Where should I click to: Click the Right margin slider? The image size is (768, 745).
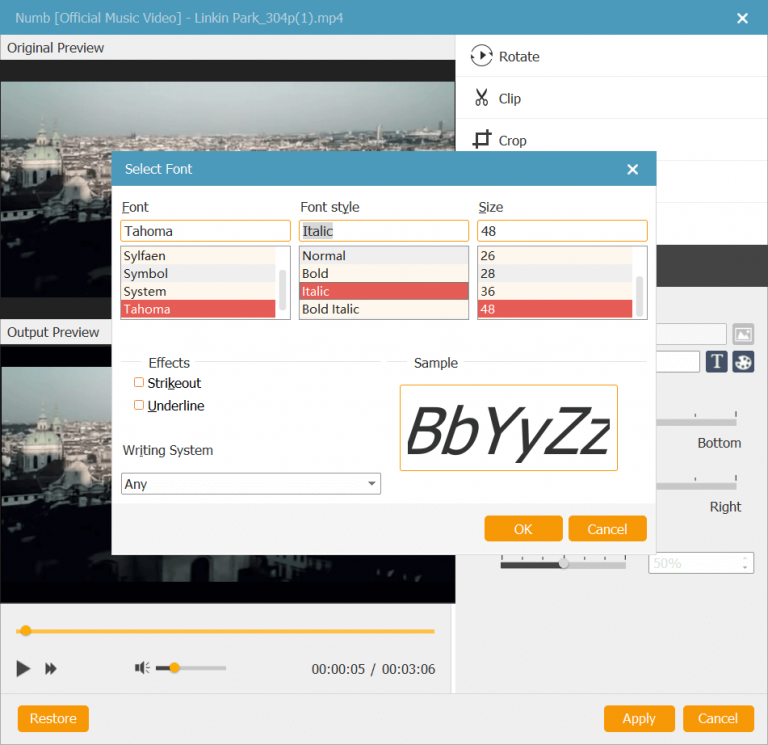pos(696,485)
